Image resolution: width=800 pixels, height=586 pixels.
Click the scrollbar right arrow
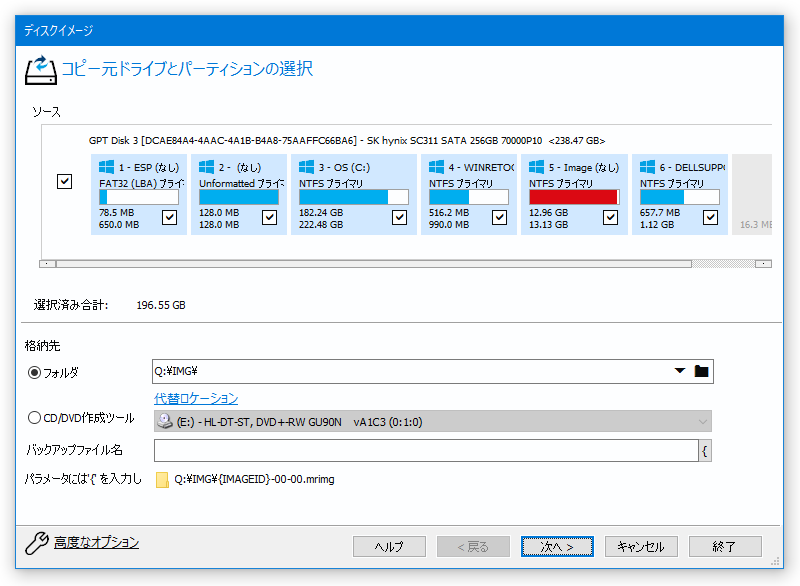click(763, 264)
